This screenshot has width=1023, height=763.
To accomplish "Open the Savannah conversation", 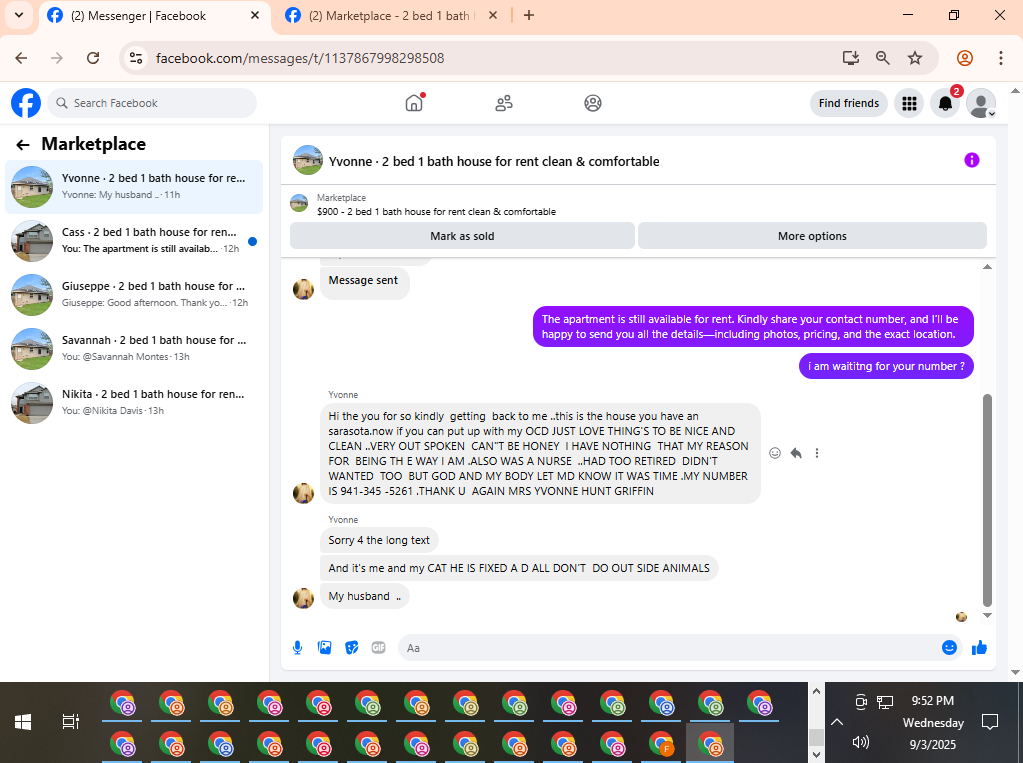I will (134, 349).
